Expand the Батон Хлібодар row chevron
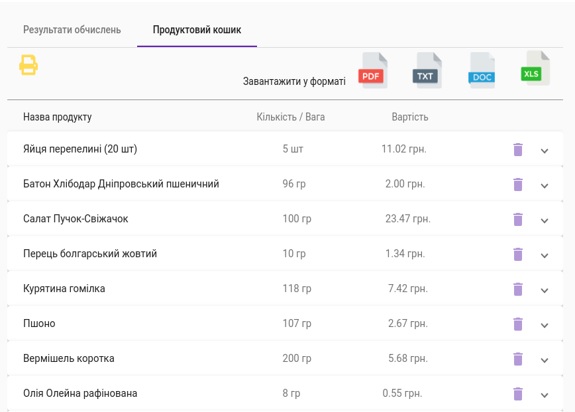The height and width of the screenshot is (412, 575). (545, 185)
